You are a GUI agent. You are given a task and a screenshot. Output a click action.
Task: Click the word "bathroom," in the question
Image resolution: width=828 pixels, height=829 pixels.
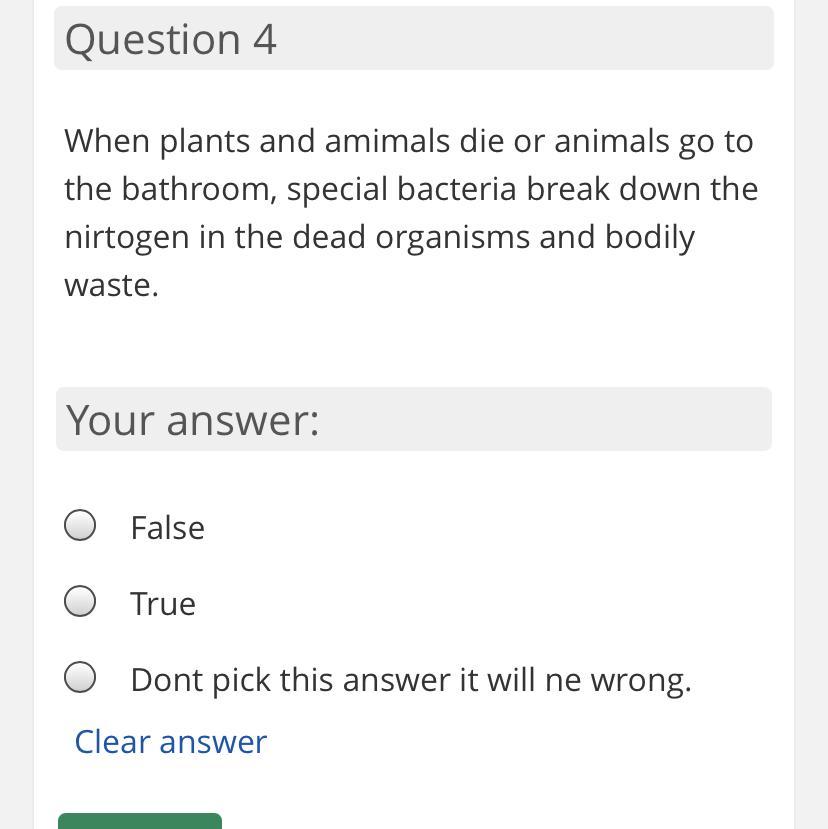[x=199, y=189]
